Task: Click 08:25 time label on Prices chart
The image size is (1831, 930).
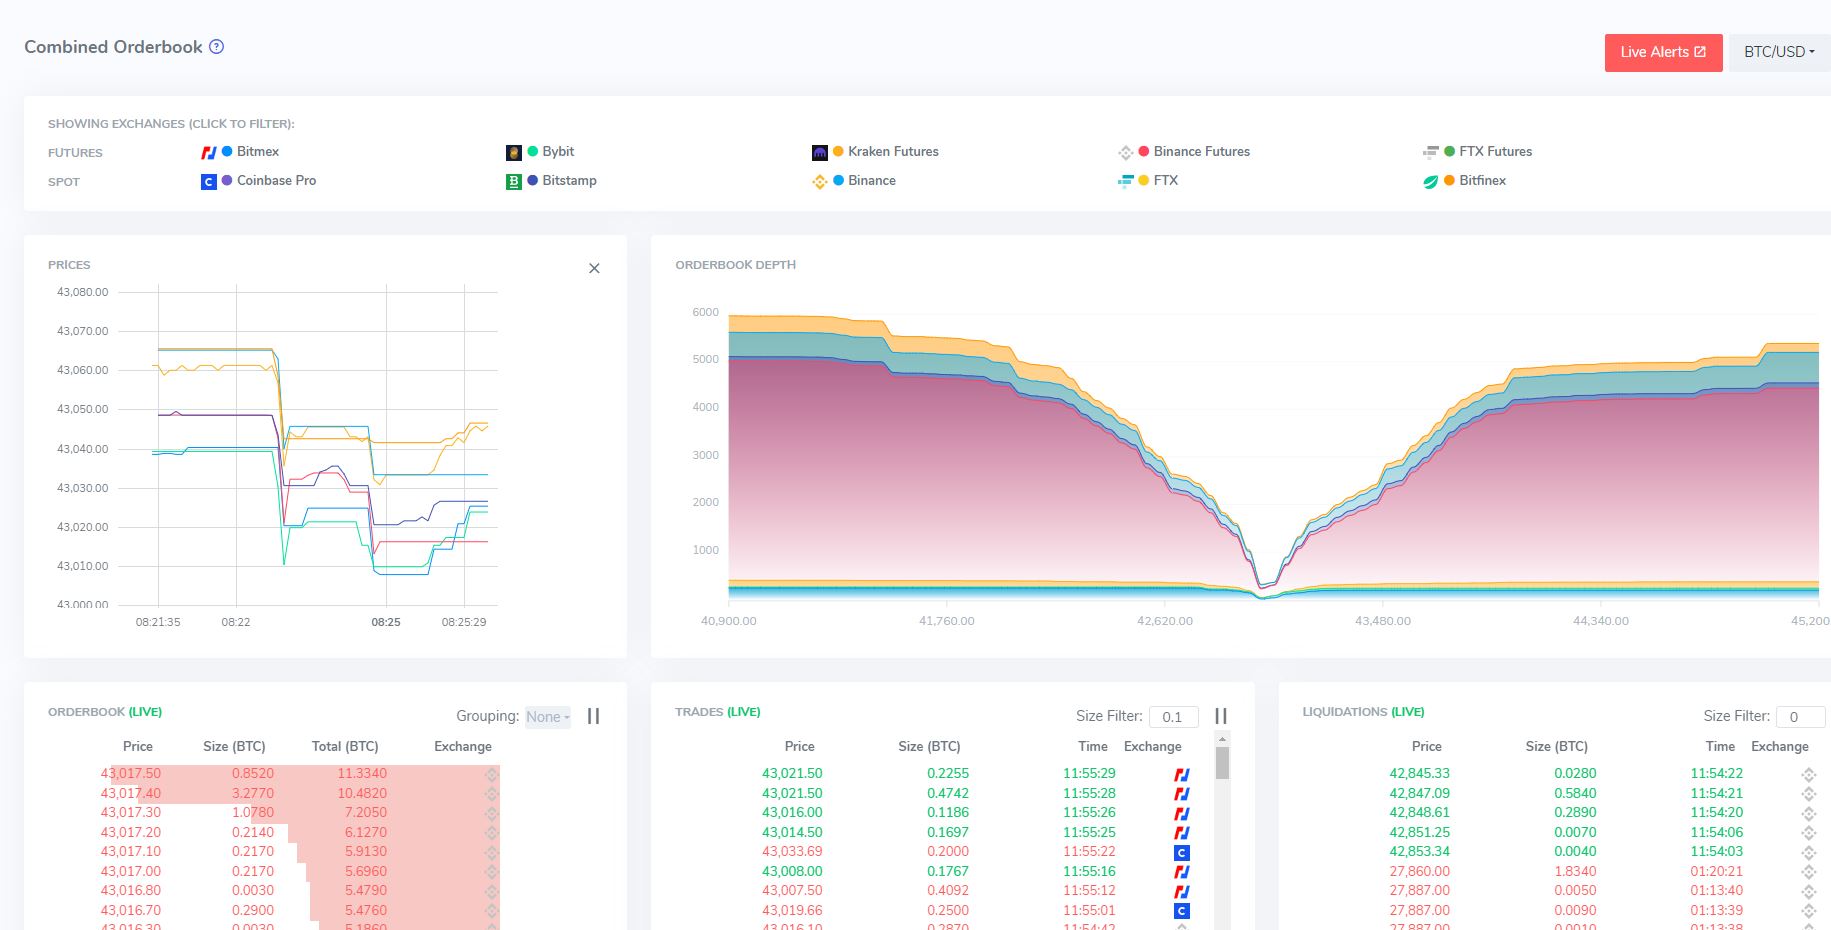Action: click(386, 622)
